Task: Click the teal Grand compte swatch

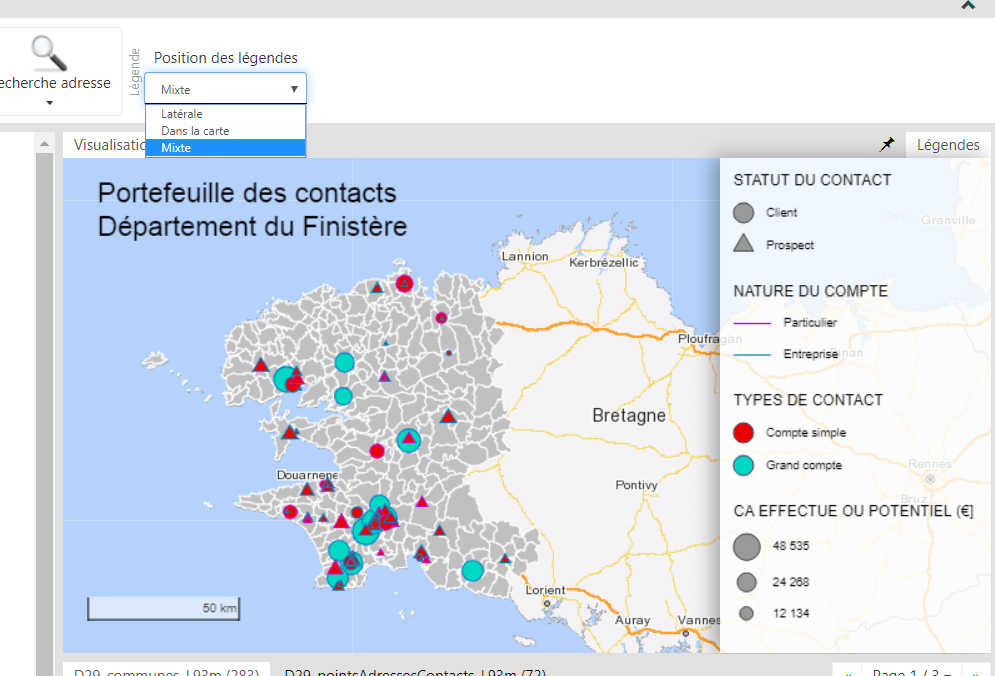Action: pyautogui.click(x=743, y=465)
